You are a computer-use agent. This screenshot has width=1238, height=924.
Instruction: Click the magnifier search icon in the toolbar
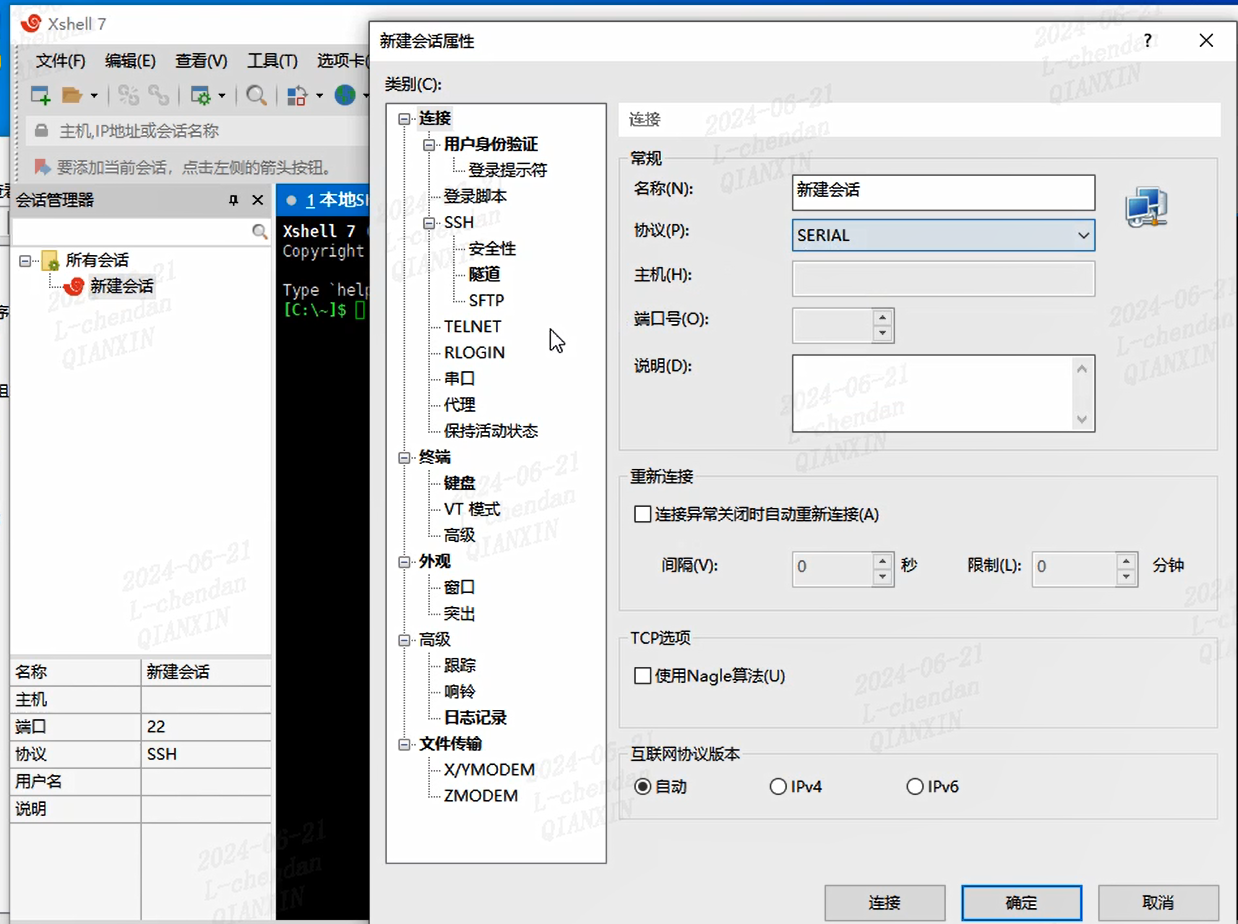(x=256, y=95)
